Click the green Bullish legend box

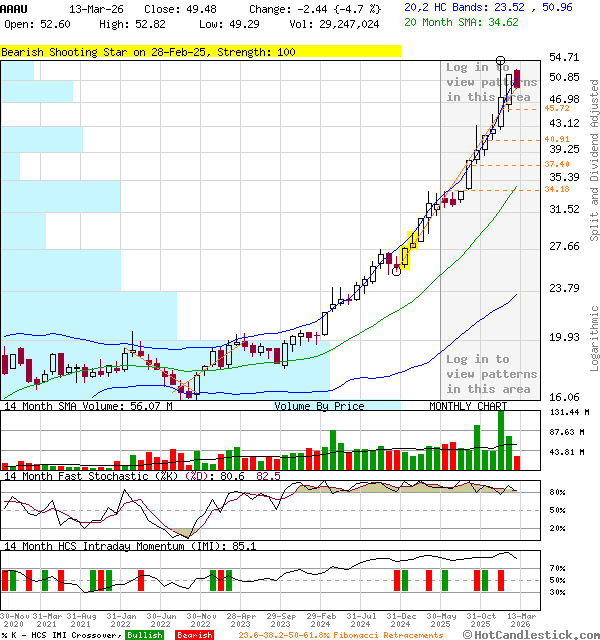click(144, 635)
